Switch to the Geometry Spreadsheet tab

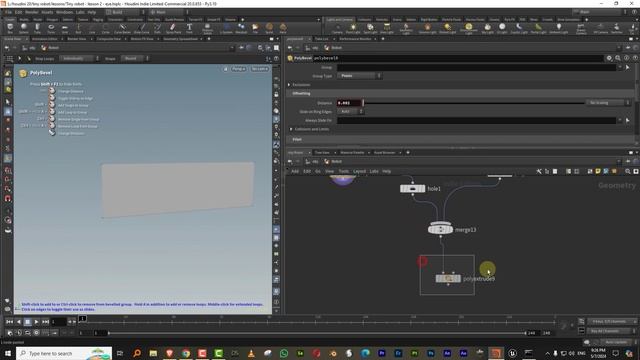(180, 39)
